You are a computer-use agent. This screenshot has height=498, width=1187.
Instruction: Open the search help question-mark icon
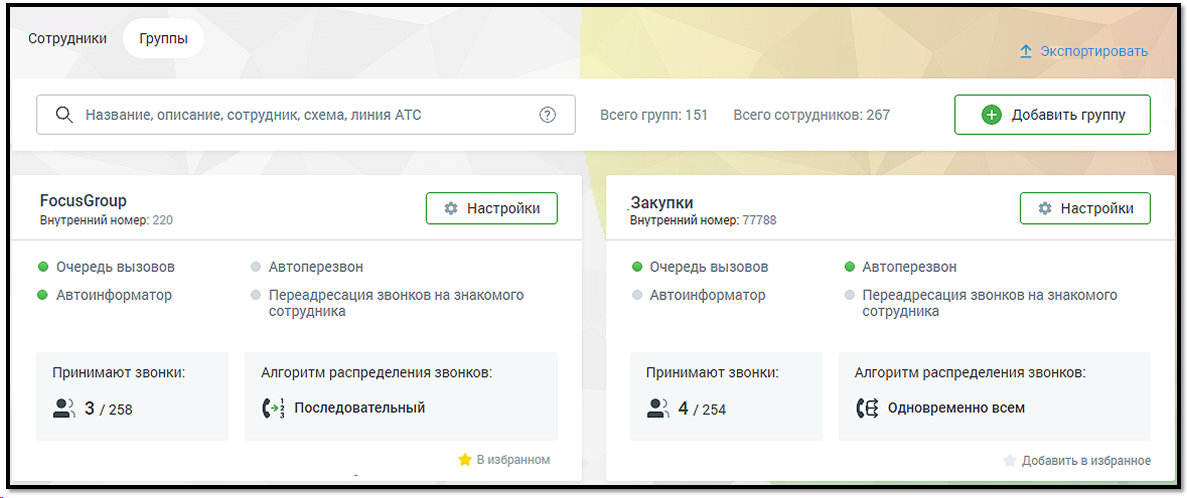547,115
